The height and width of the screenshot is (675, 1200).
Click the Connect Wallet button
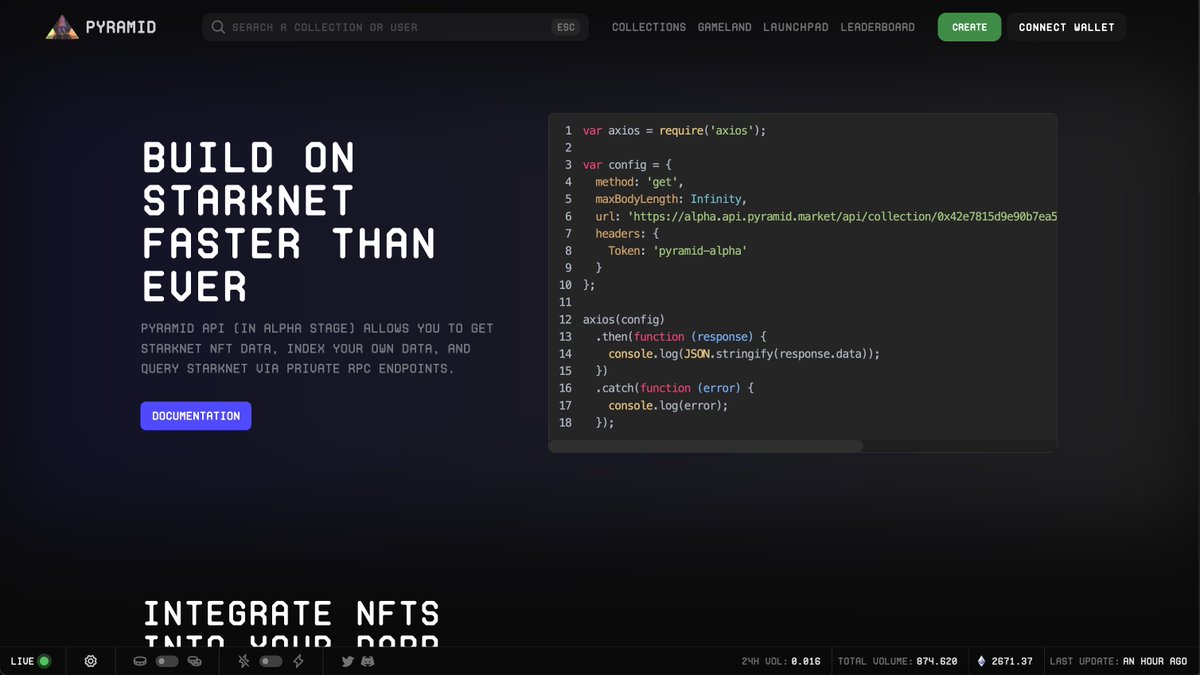click(x=1066, y=27)
